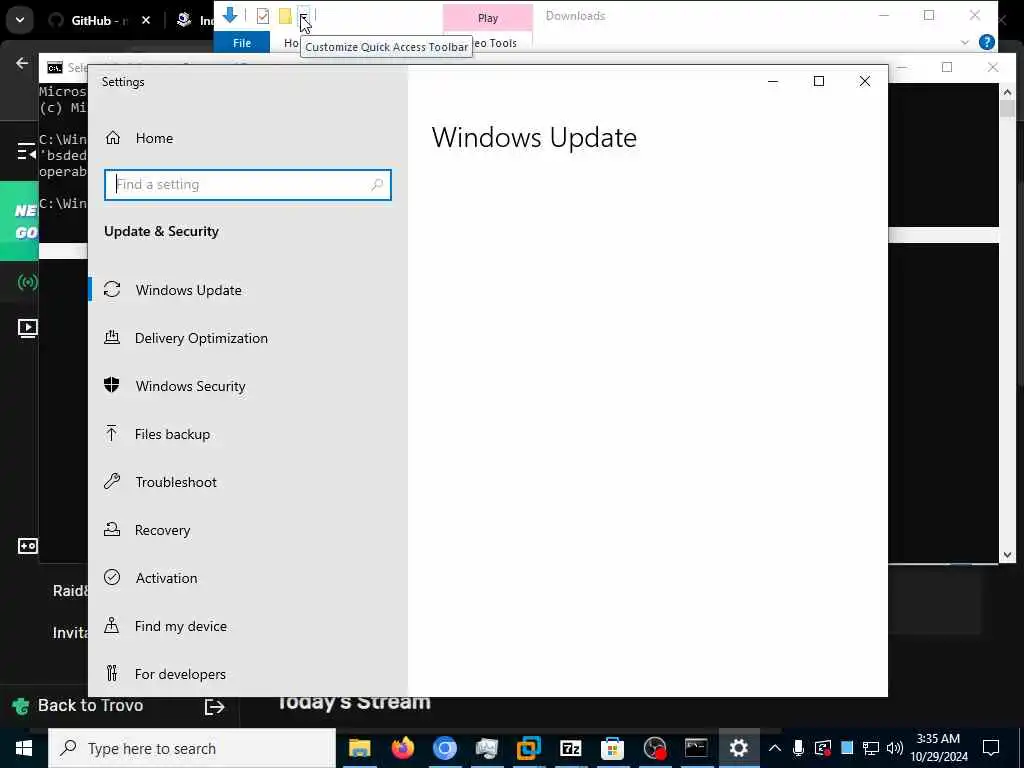This screenshot has width=1024, height=768.
Task: Collapse Trovo sidebar menu icon
Action: point(27,152)
